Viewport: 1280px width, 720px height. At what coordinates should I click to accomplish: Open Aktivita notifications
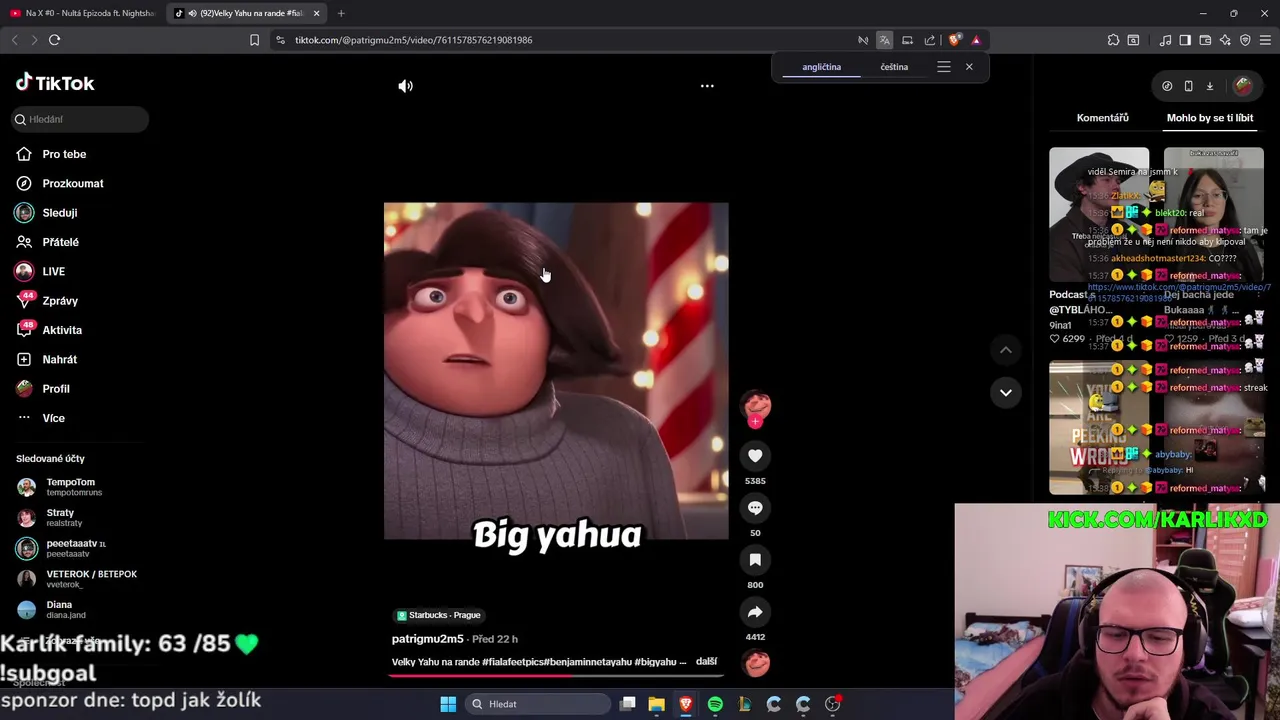(62, 330)
